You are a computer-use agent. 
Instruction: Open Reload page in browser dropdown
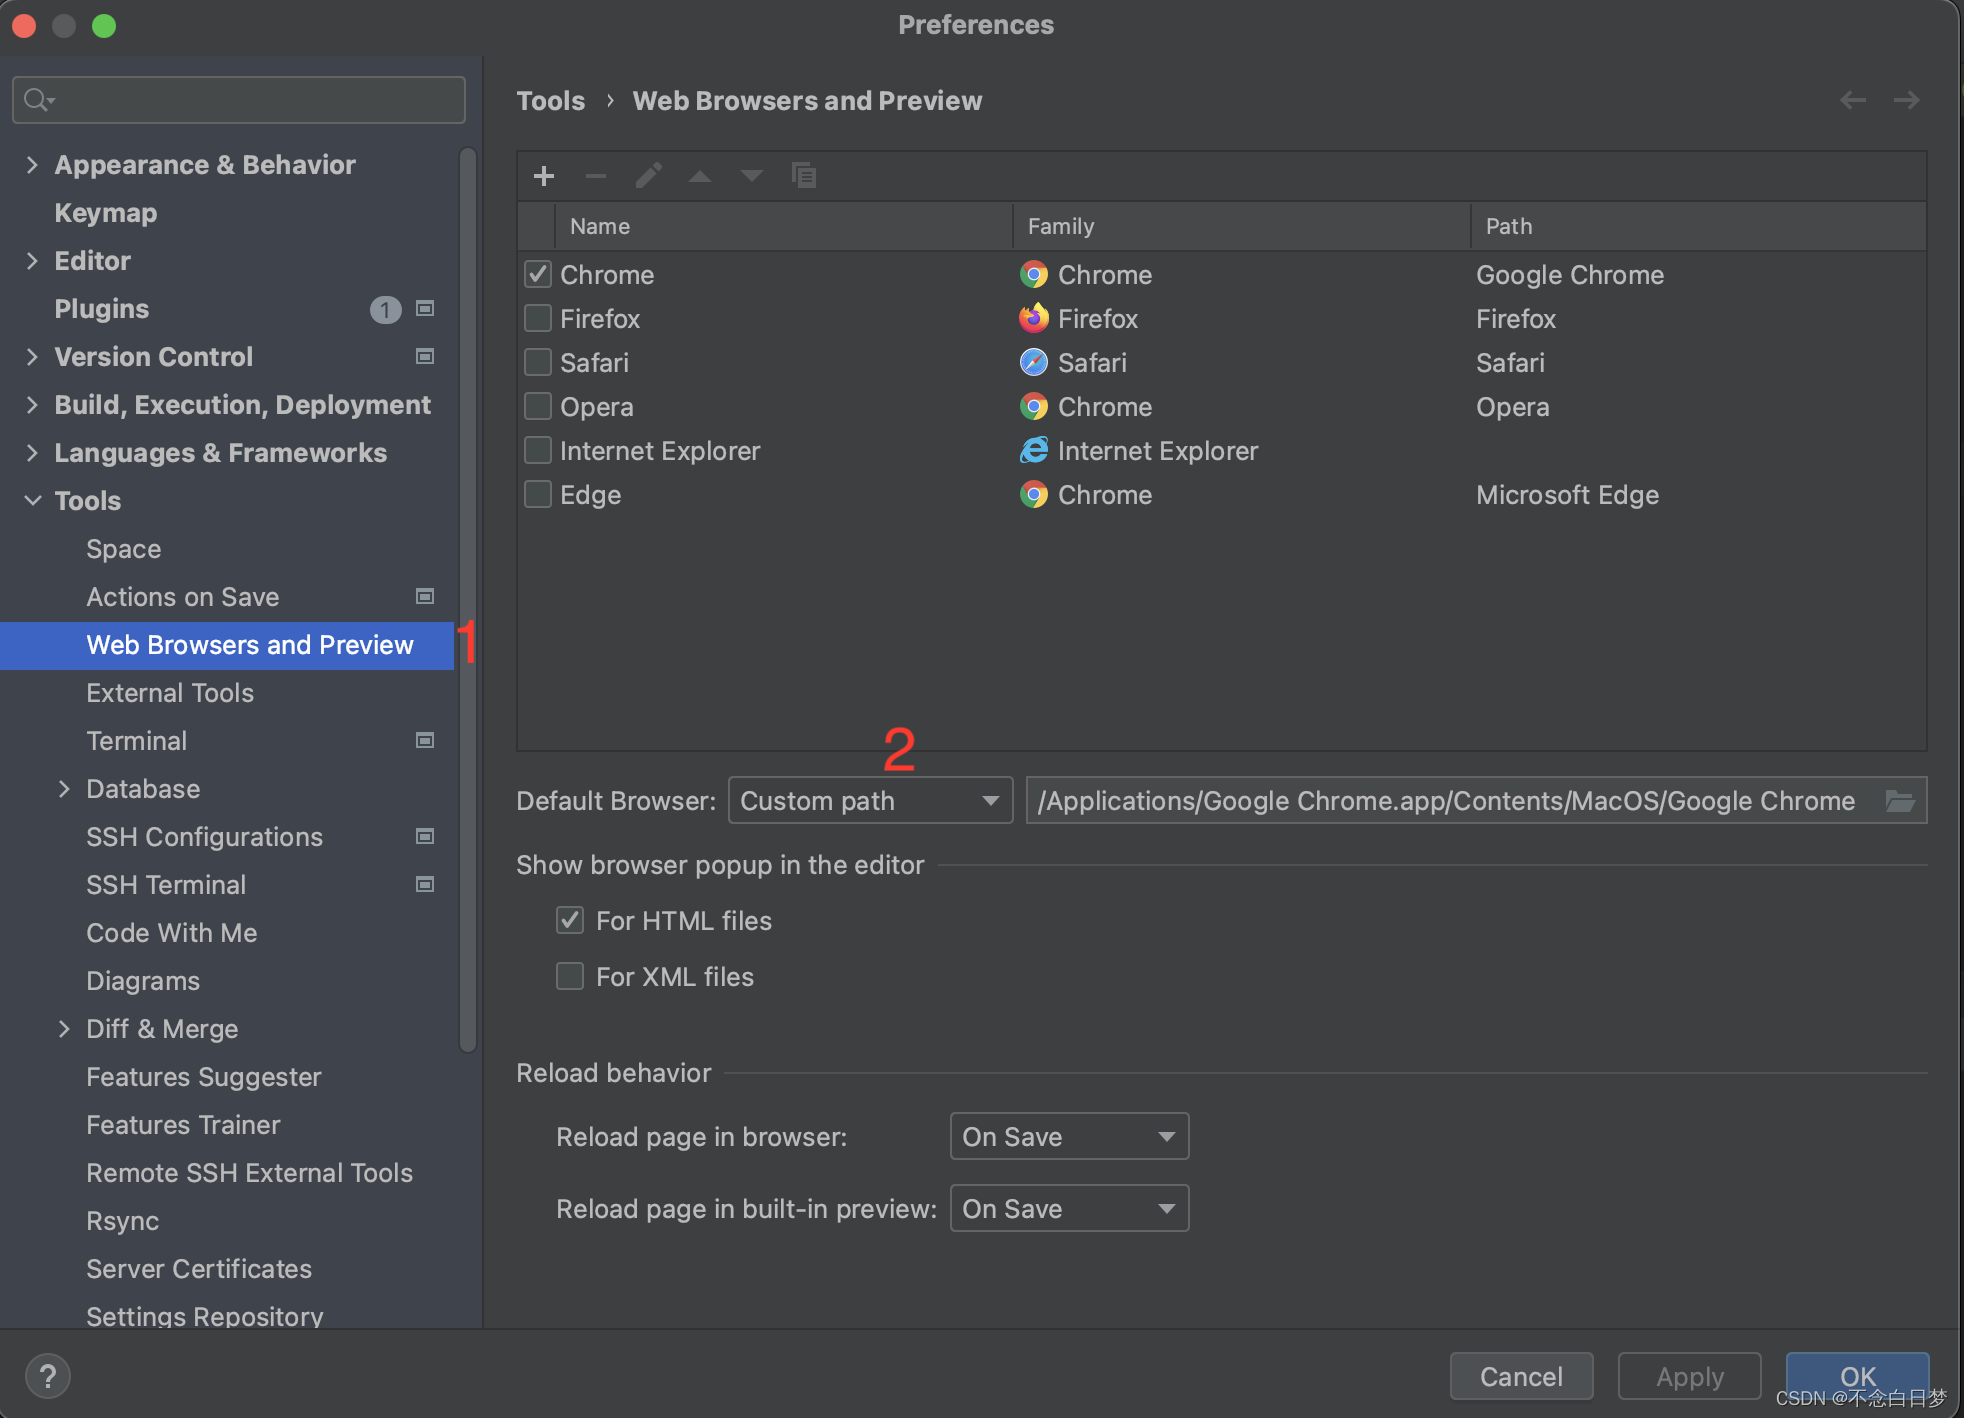tap(1068, 1137)
